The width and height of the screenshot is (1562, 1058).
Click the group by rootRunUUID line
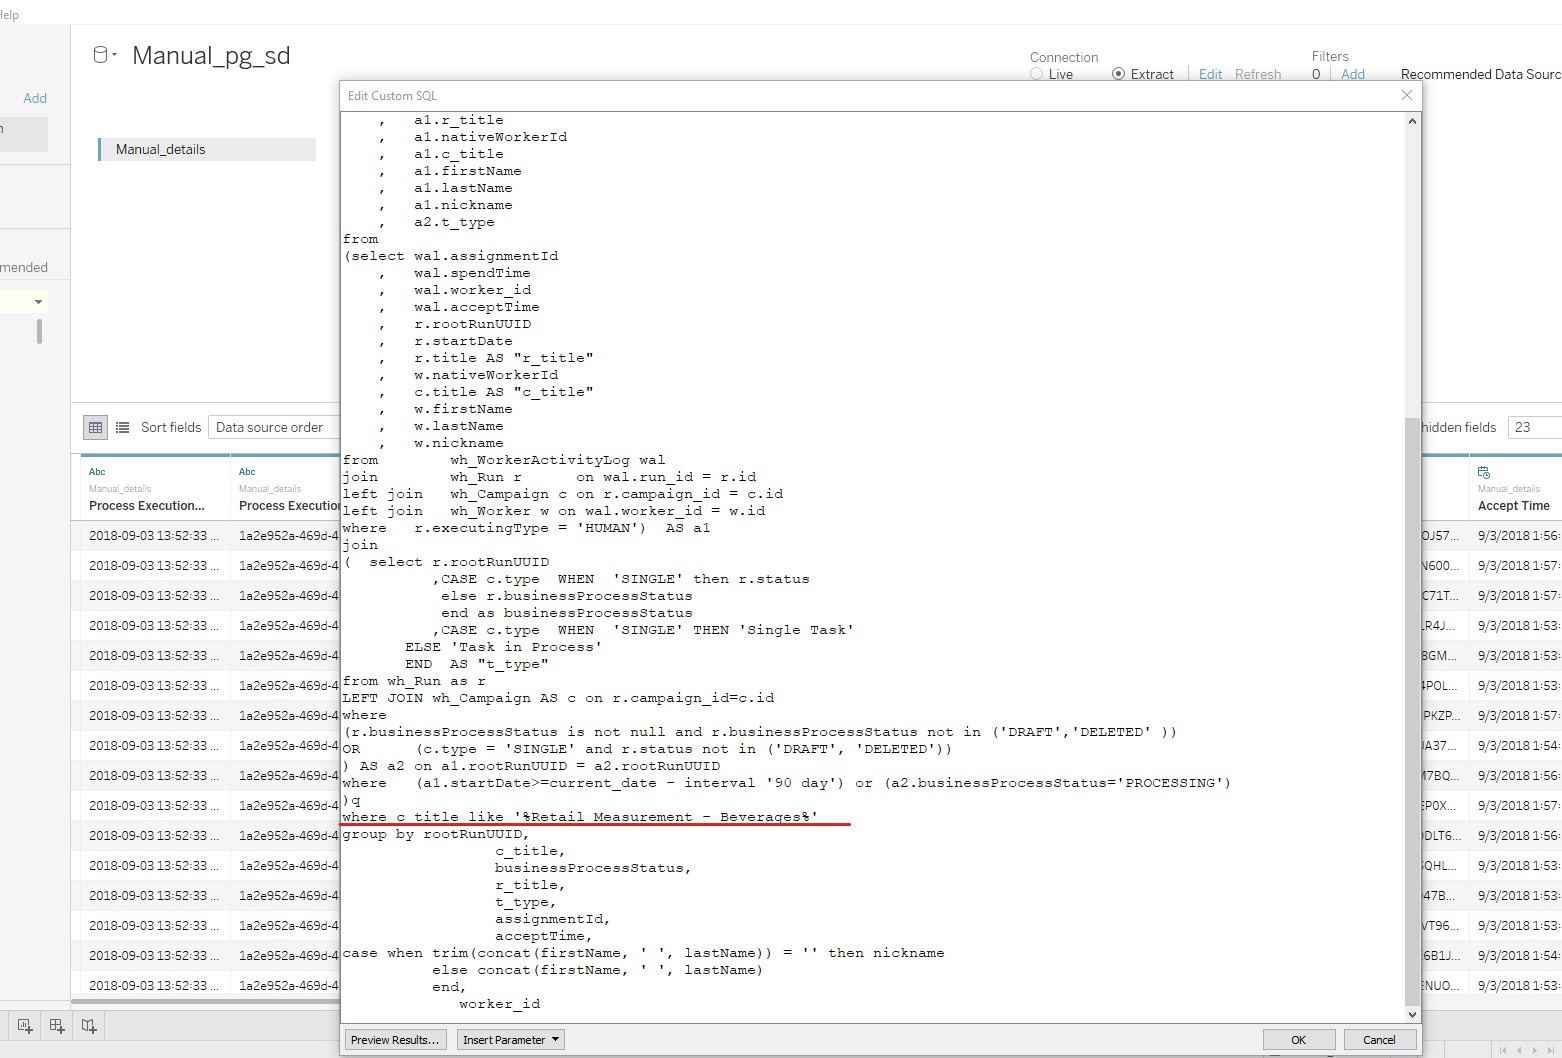(x=436, y=834)
